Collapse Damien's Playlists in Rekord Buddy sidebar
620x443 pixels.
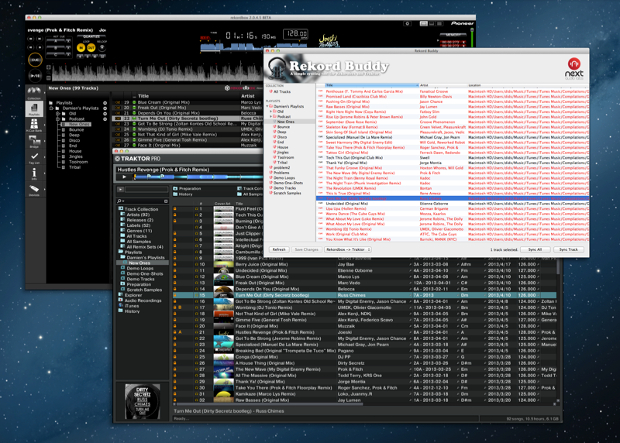coord(268,106)
